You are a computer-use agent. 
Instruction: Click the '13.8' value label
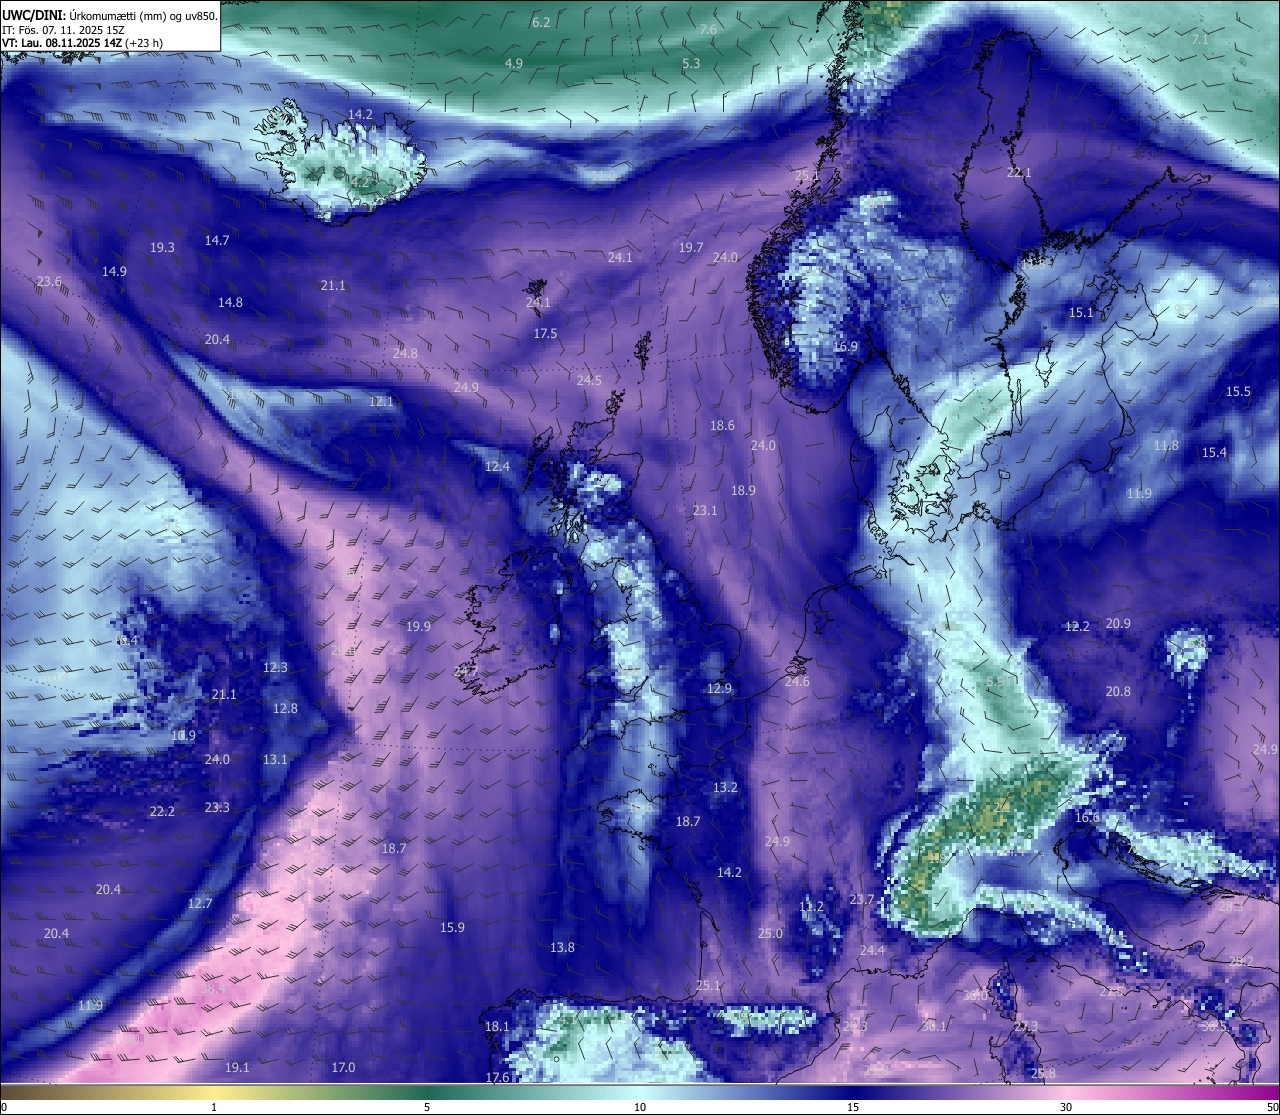pos(562,947)
